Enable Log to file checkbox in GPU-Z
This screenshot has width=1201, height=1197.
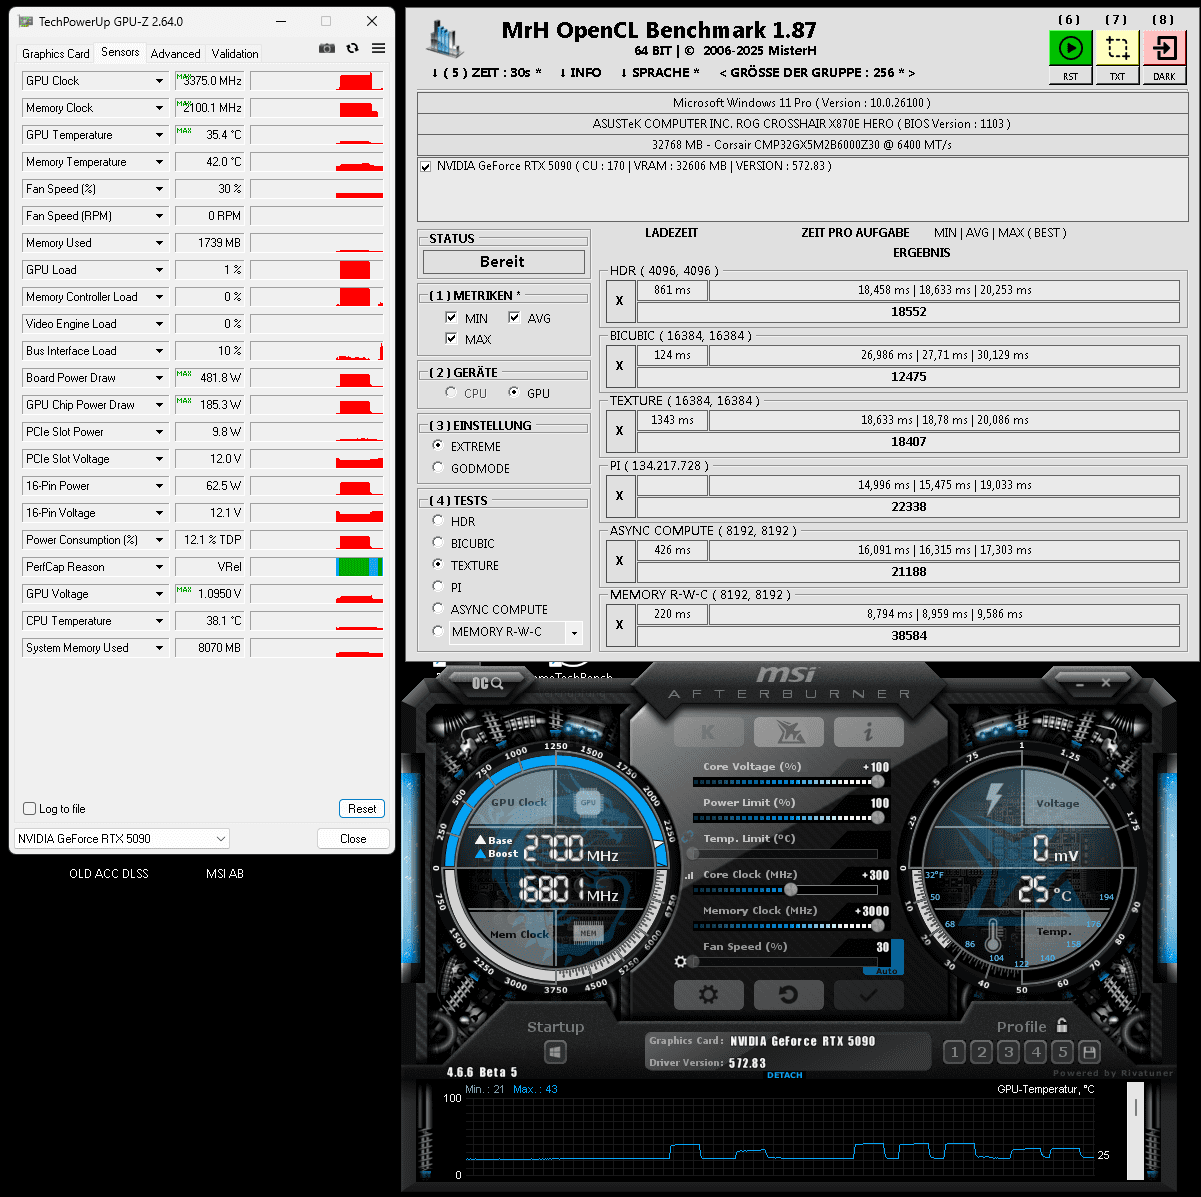(x=29, y=809)
